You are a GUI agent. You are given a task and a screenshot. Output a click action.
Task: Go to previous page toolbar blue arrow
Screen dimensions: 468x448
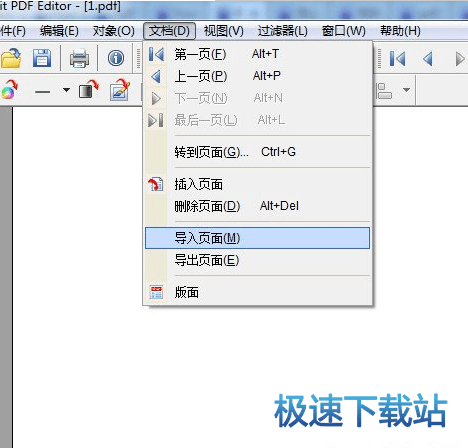tap(428, 59)
